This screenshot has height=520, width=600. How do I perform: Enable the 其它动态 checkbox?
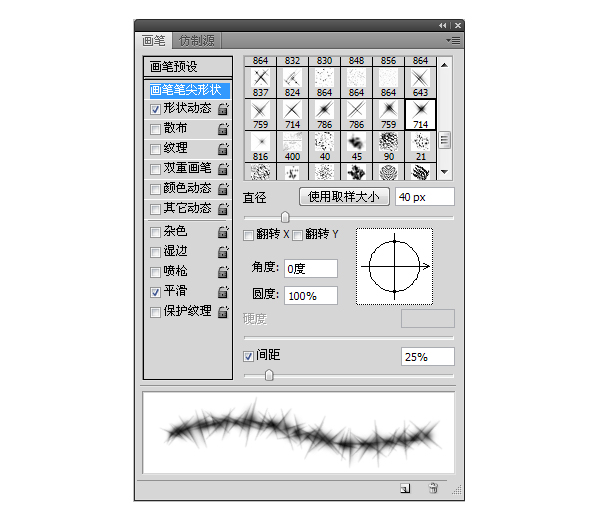point(155,209)
